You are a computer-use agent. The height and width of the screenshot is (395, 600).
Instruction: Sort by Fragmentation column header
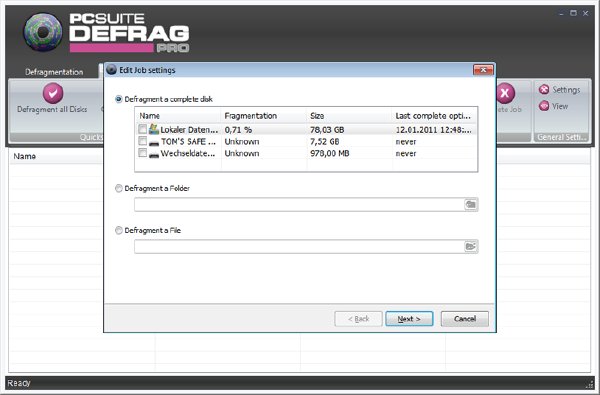point(264,116)
